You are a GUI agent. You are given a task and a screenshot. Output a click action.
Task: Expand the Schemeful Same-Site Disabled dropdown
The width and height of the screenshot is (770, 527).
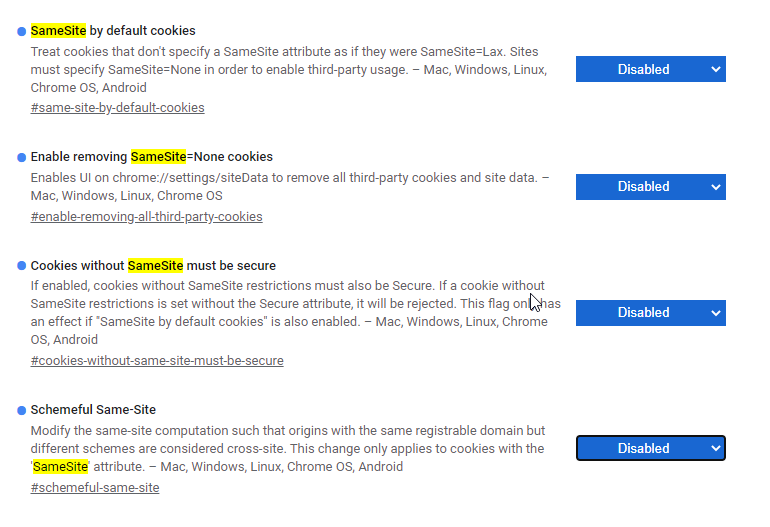(650, 449)
